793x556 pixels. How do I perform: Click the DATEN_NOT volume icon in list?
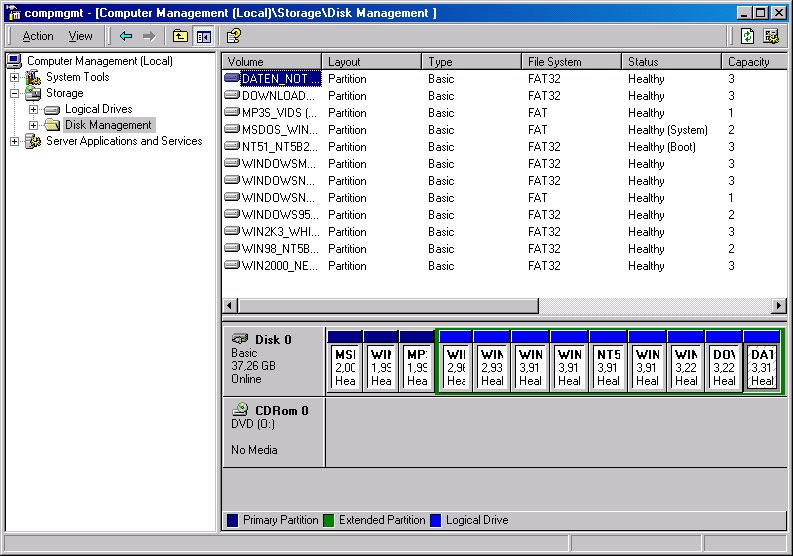(x=232, y=79)
